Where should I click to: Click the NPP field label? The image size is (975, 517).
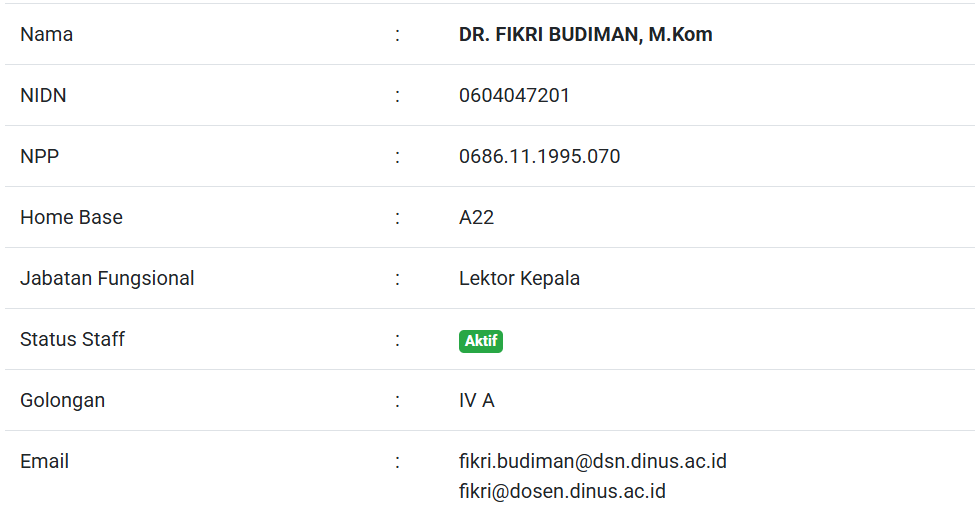39,156
